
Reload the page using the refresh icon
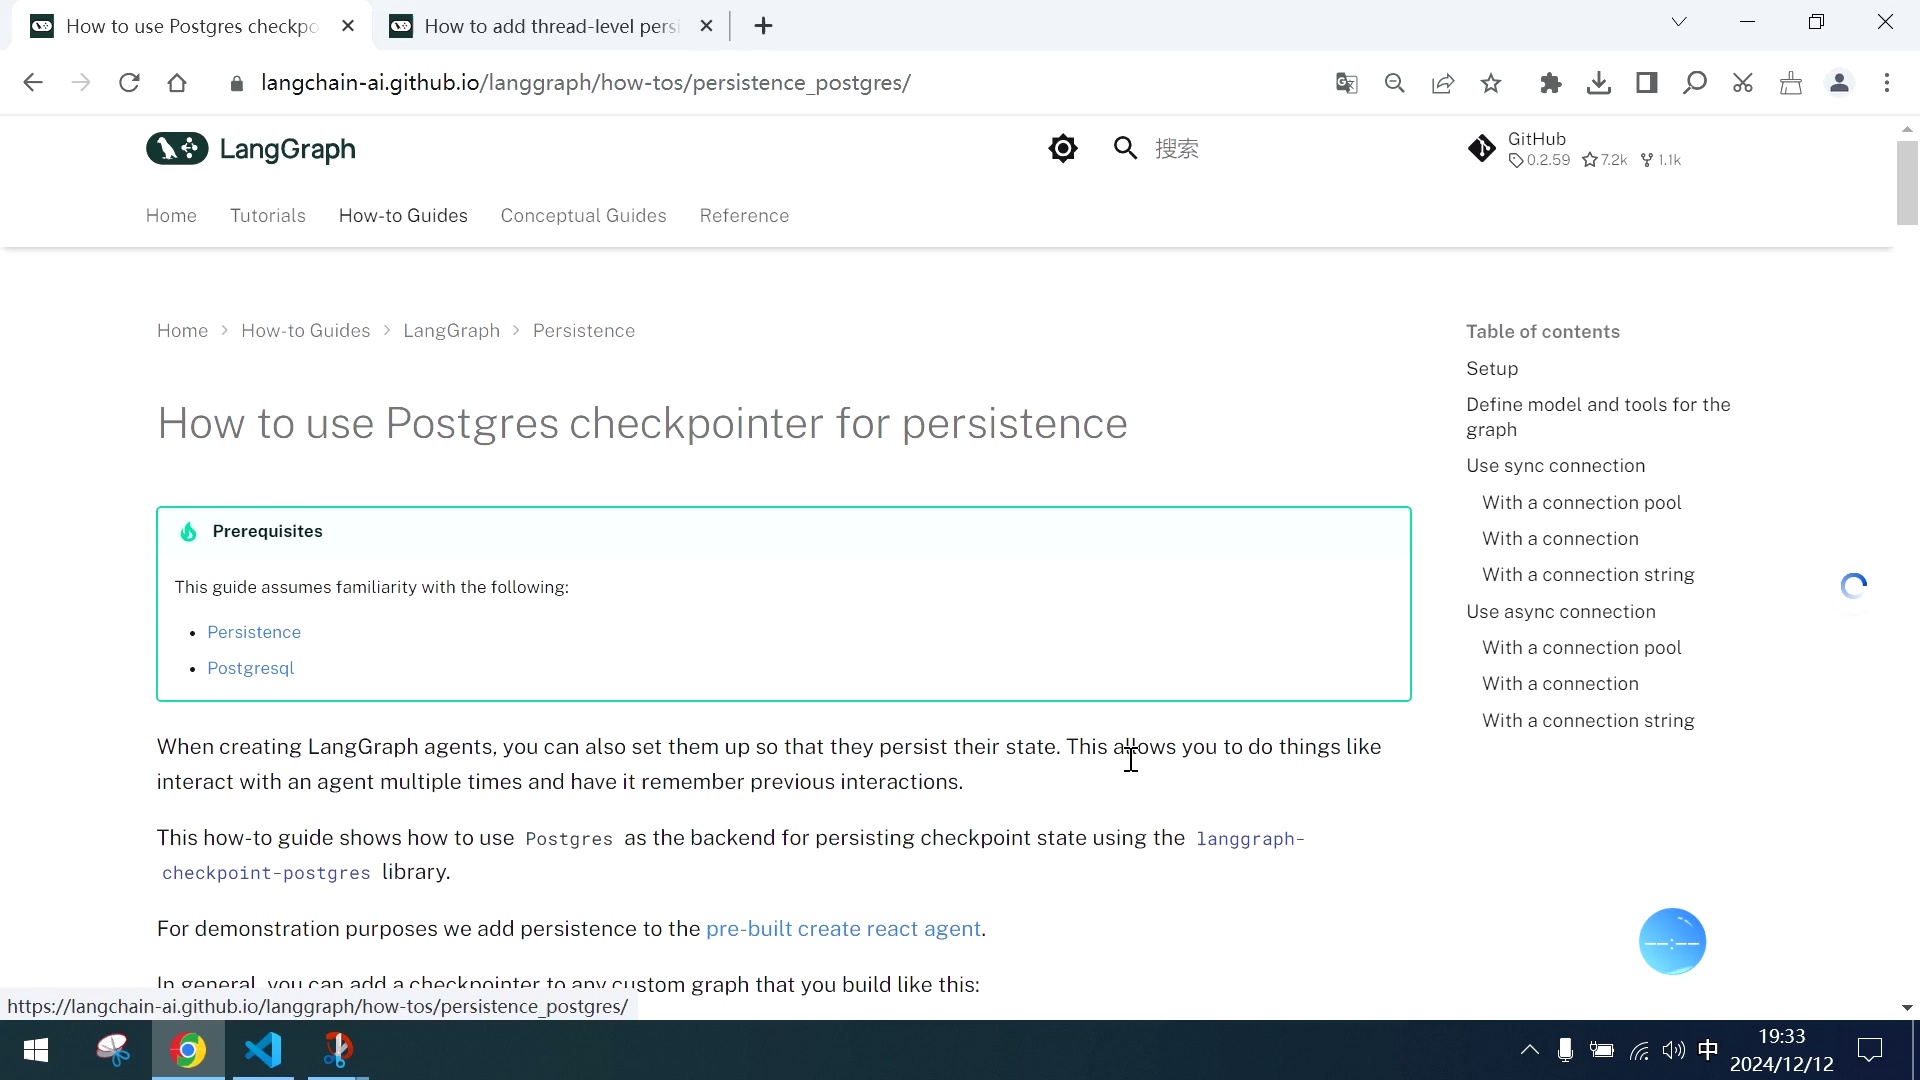[x=129, y=83]
